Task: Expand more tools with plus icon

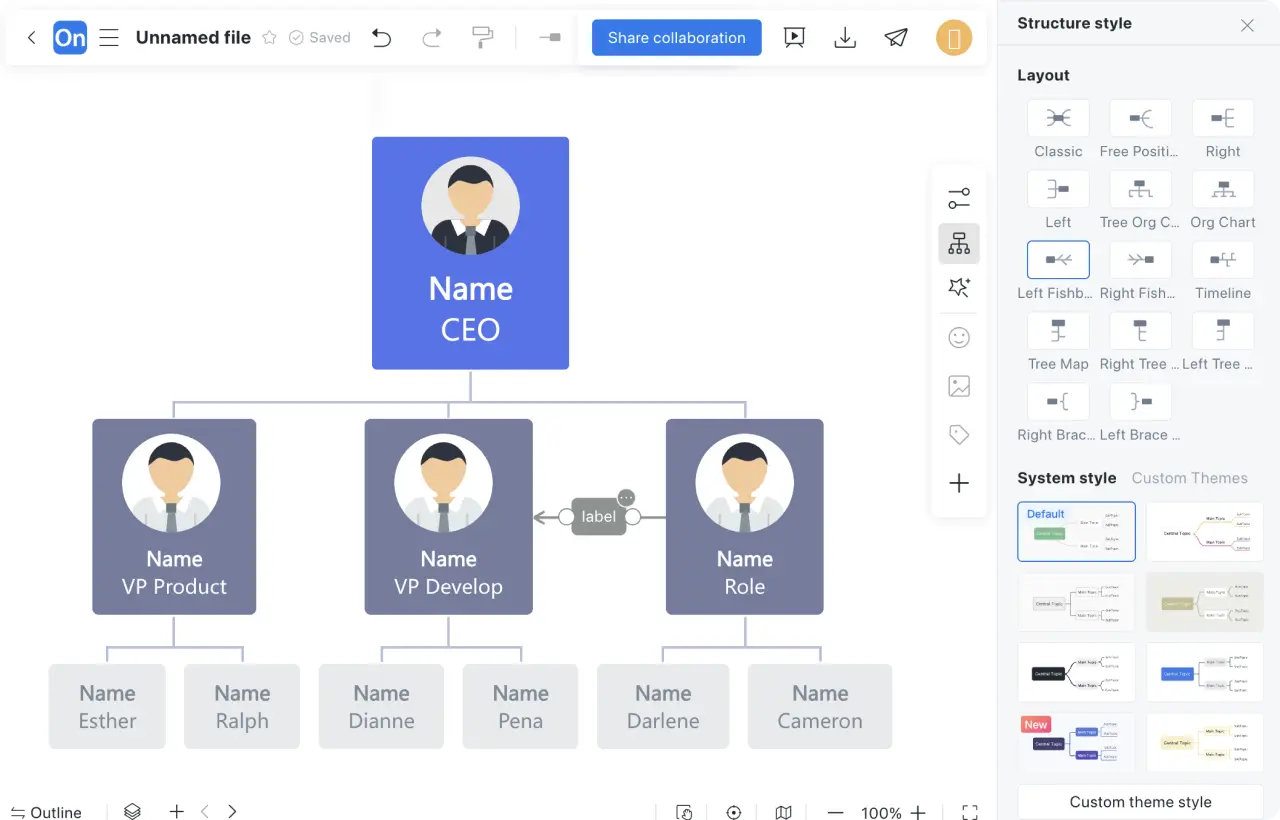Action: pos(959,484)
